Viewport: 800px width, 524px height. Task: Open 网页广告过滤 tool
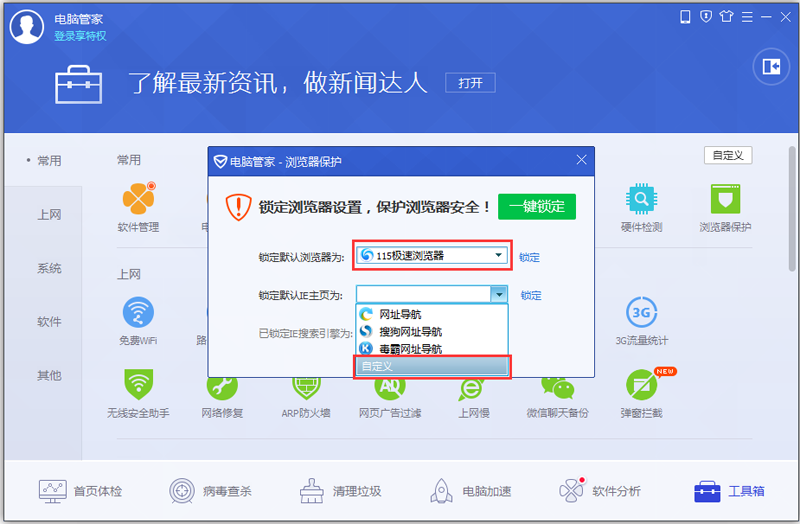[x=390, y=388]
